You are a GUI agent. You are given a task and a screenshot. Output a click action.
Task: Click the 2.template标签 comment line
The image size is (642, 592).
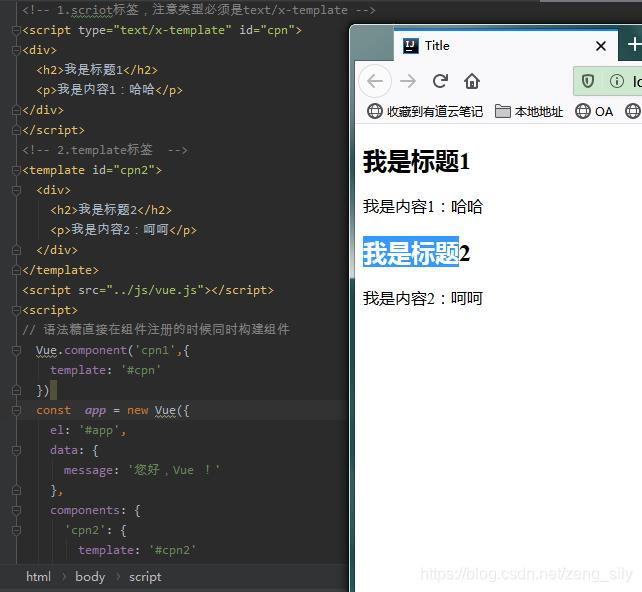tap(105, 150)
